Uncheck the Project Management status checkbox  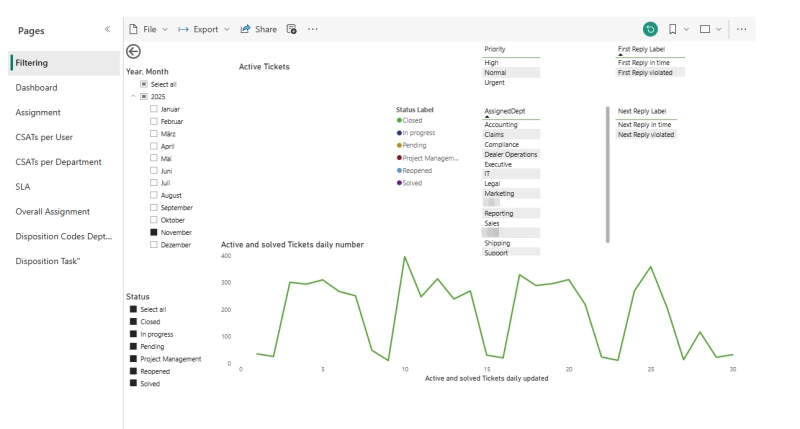coord(133,359)
